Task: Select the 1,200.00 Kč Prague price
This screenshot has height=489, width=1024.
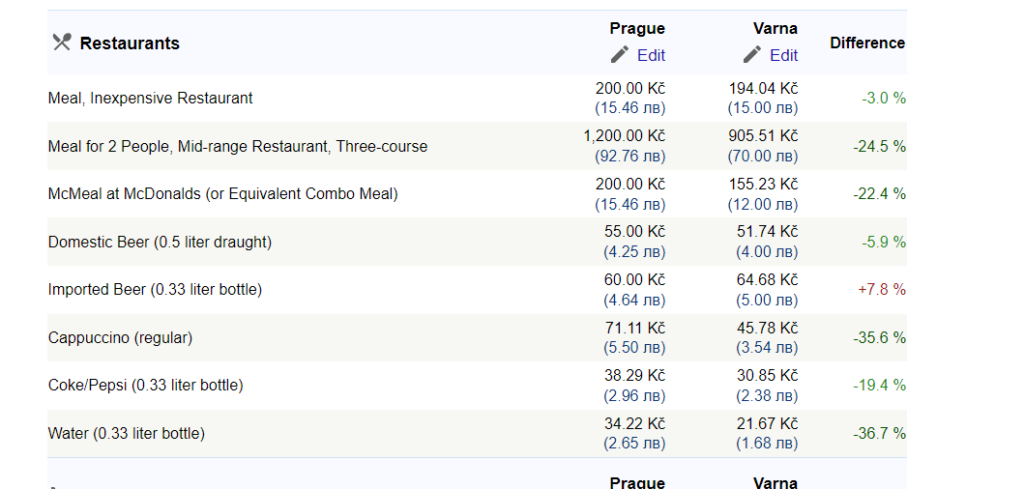Action: tap(624, 136)
